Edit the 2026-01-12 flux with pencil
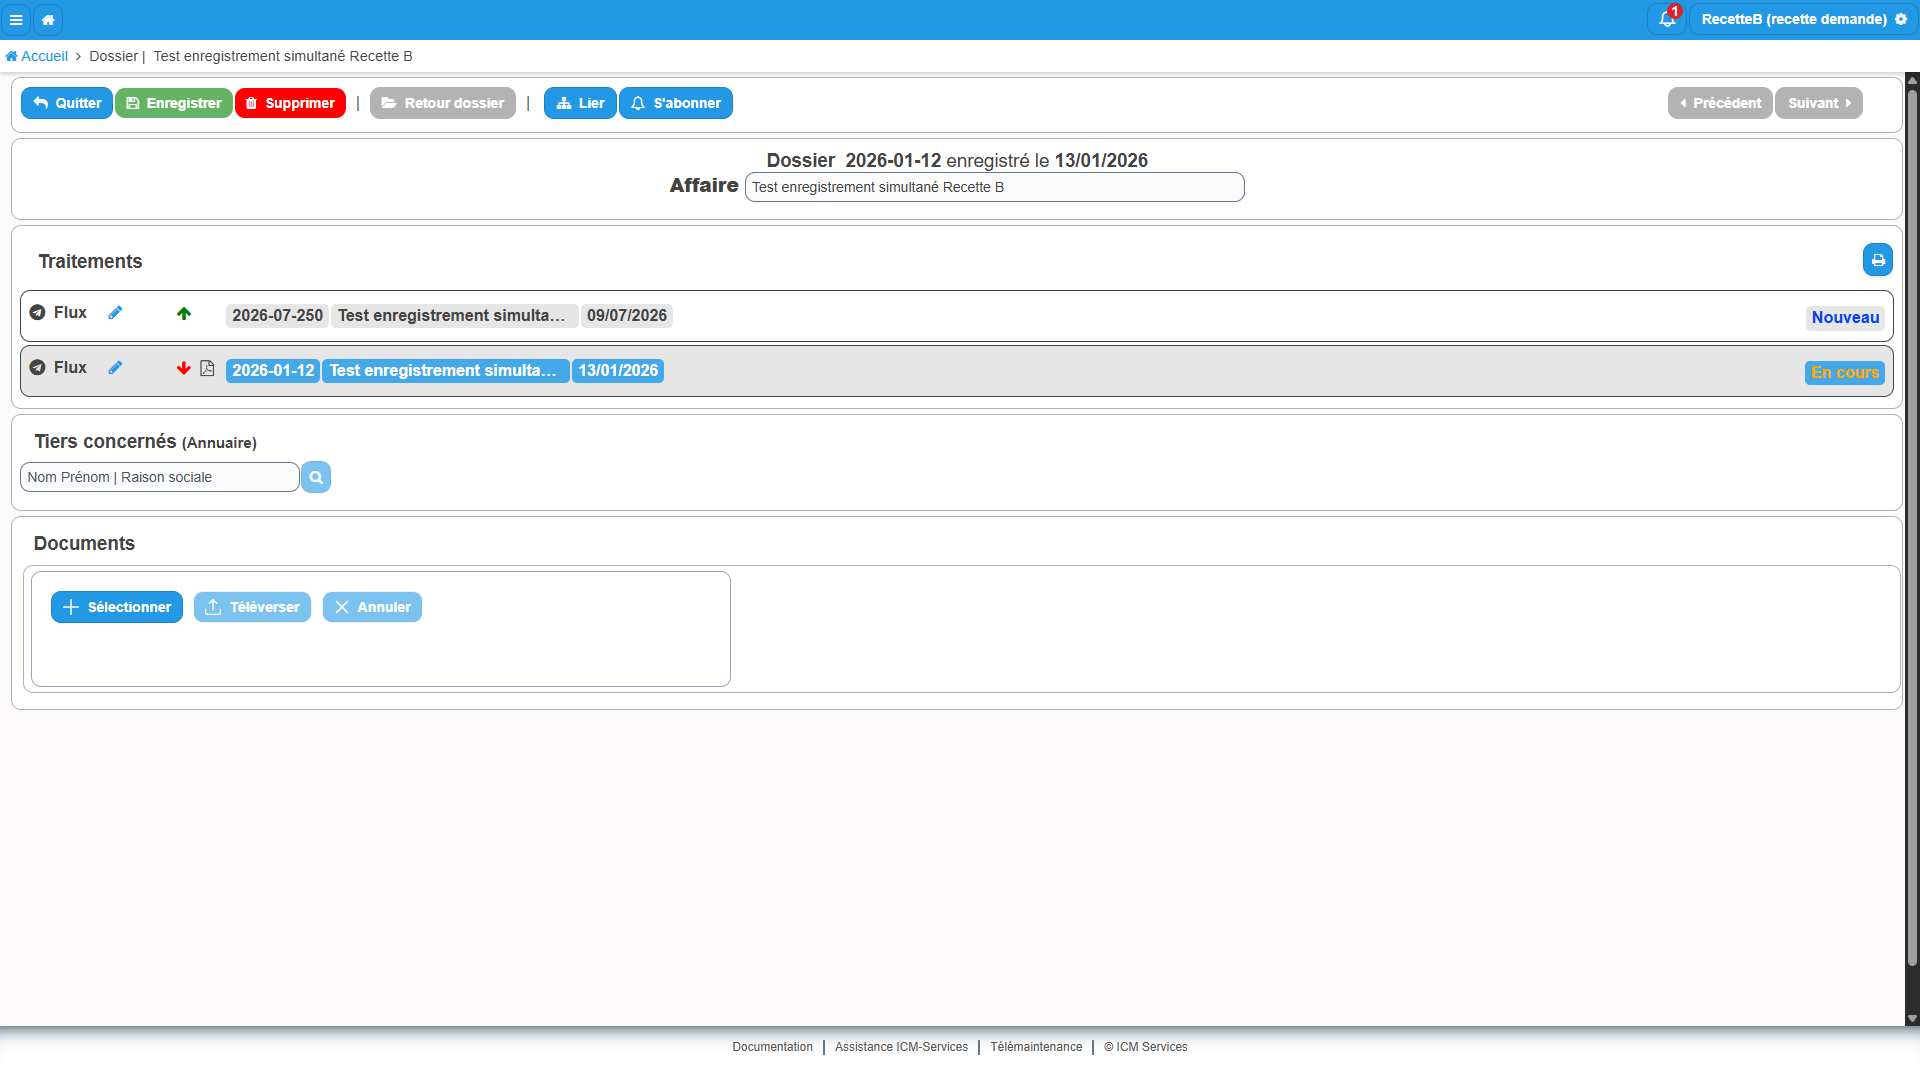This screenshot has width=1920, height=1080. (115, 368)
